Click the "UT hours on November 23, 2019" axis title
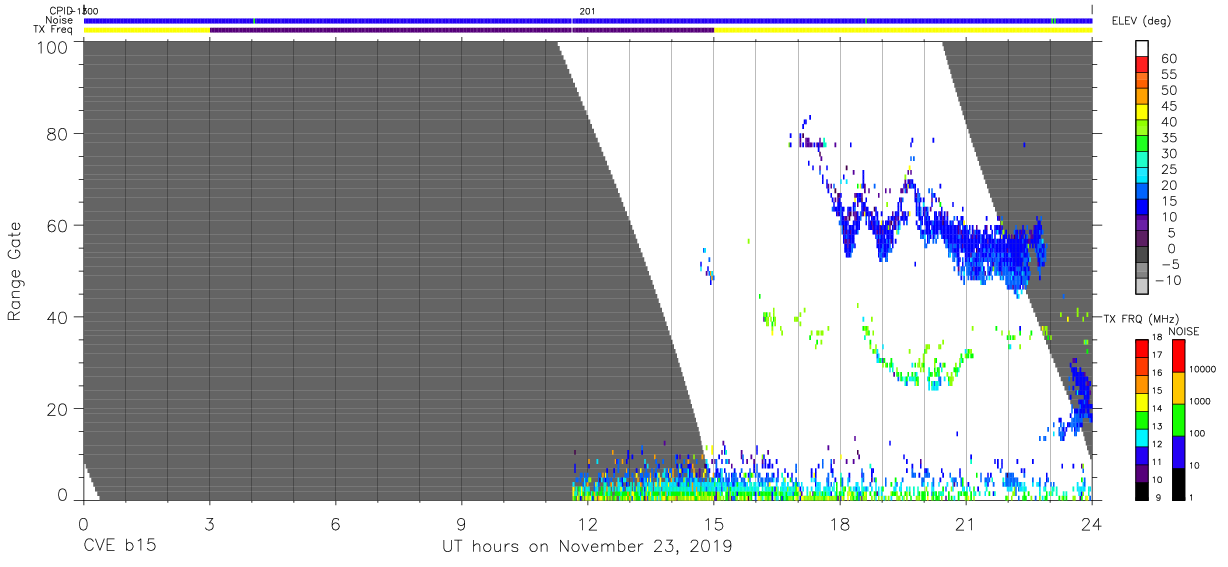1228x567 pixels. [x=588, y=547]
